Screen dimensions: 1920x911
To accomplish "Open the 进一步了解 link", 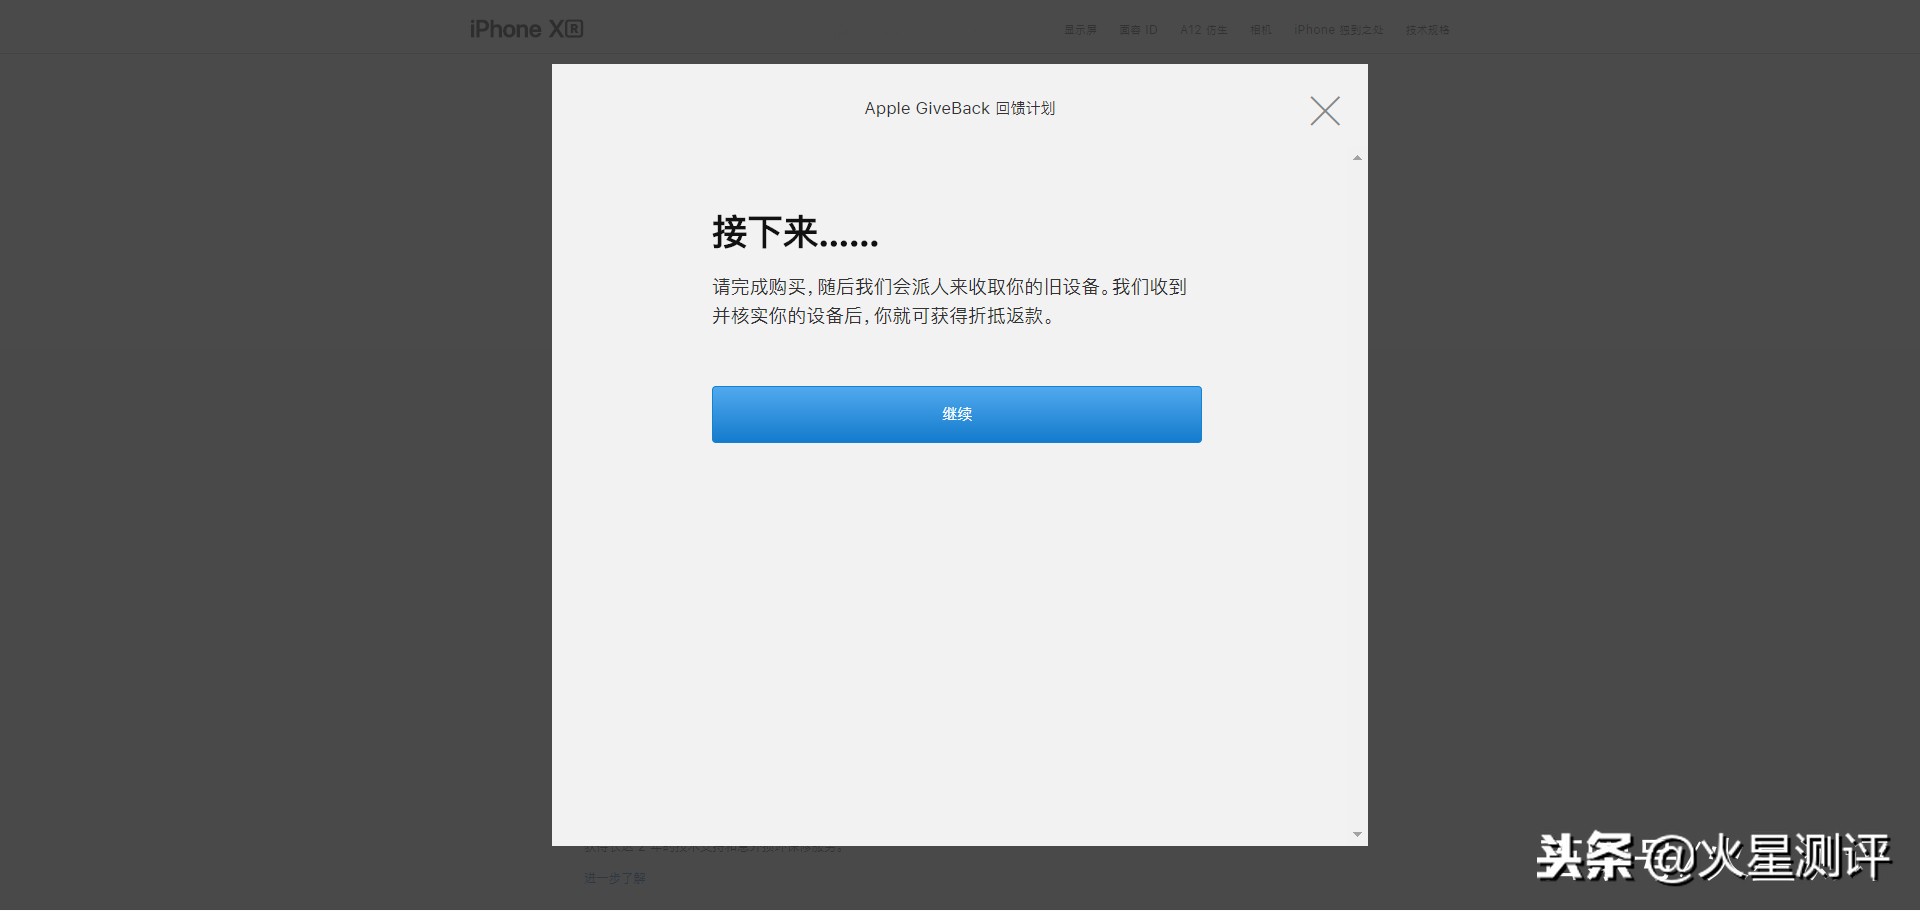I will pyautogui.click(x=614, y=878).
